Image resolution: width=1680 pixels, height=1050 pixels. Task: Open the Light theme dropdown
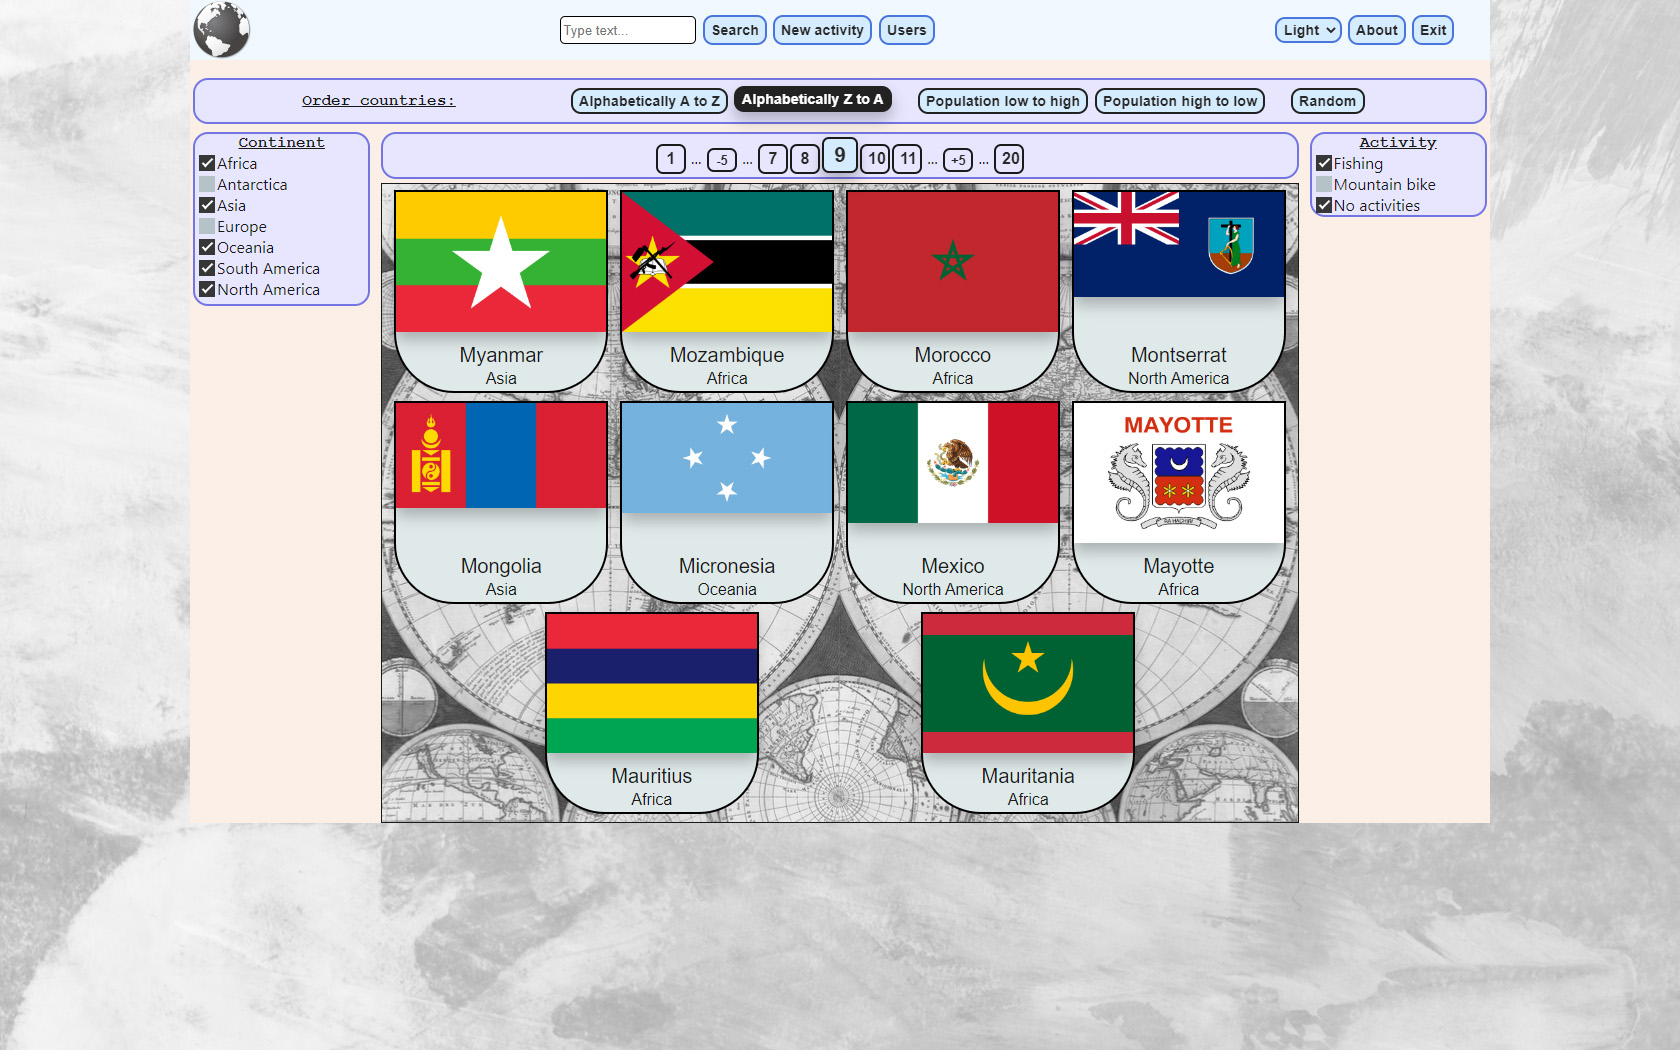coord(1308,30)
